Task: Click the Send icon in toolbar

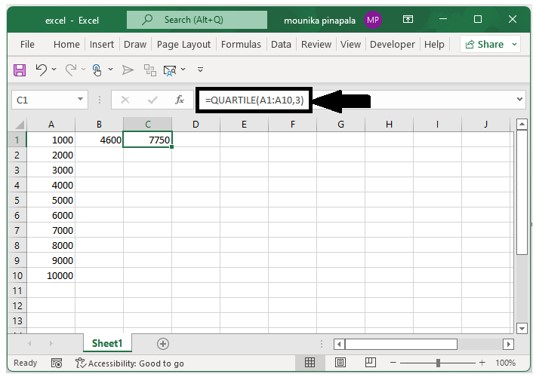Action: pyautogui.click(x=128, y=70)
